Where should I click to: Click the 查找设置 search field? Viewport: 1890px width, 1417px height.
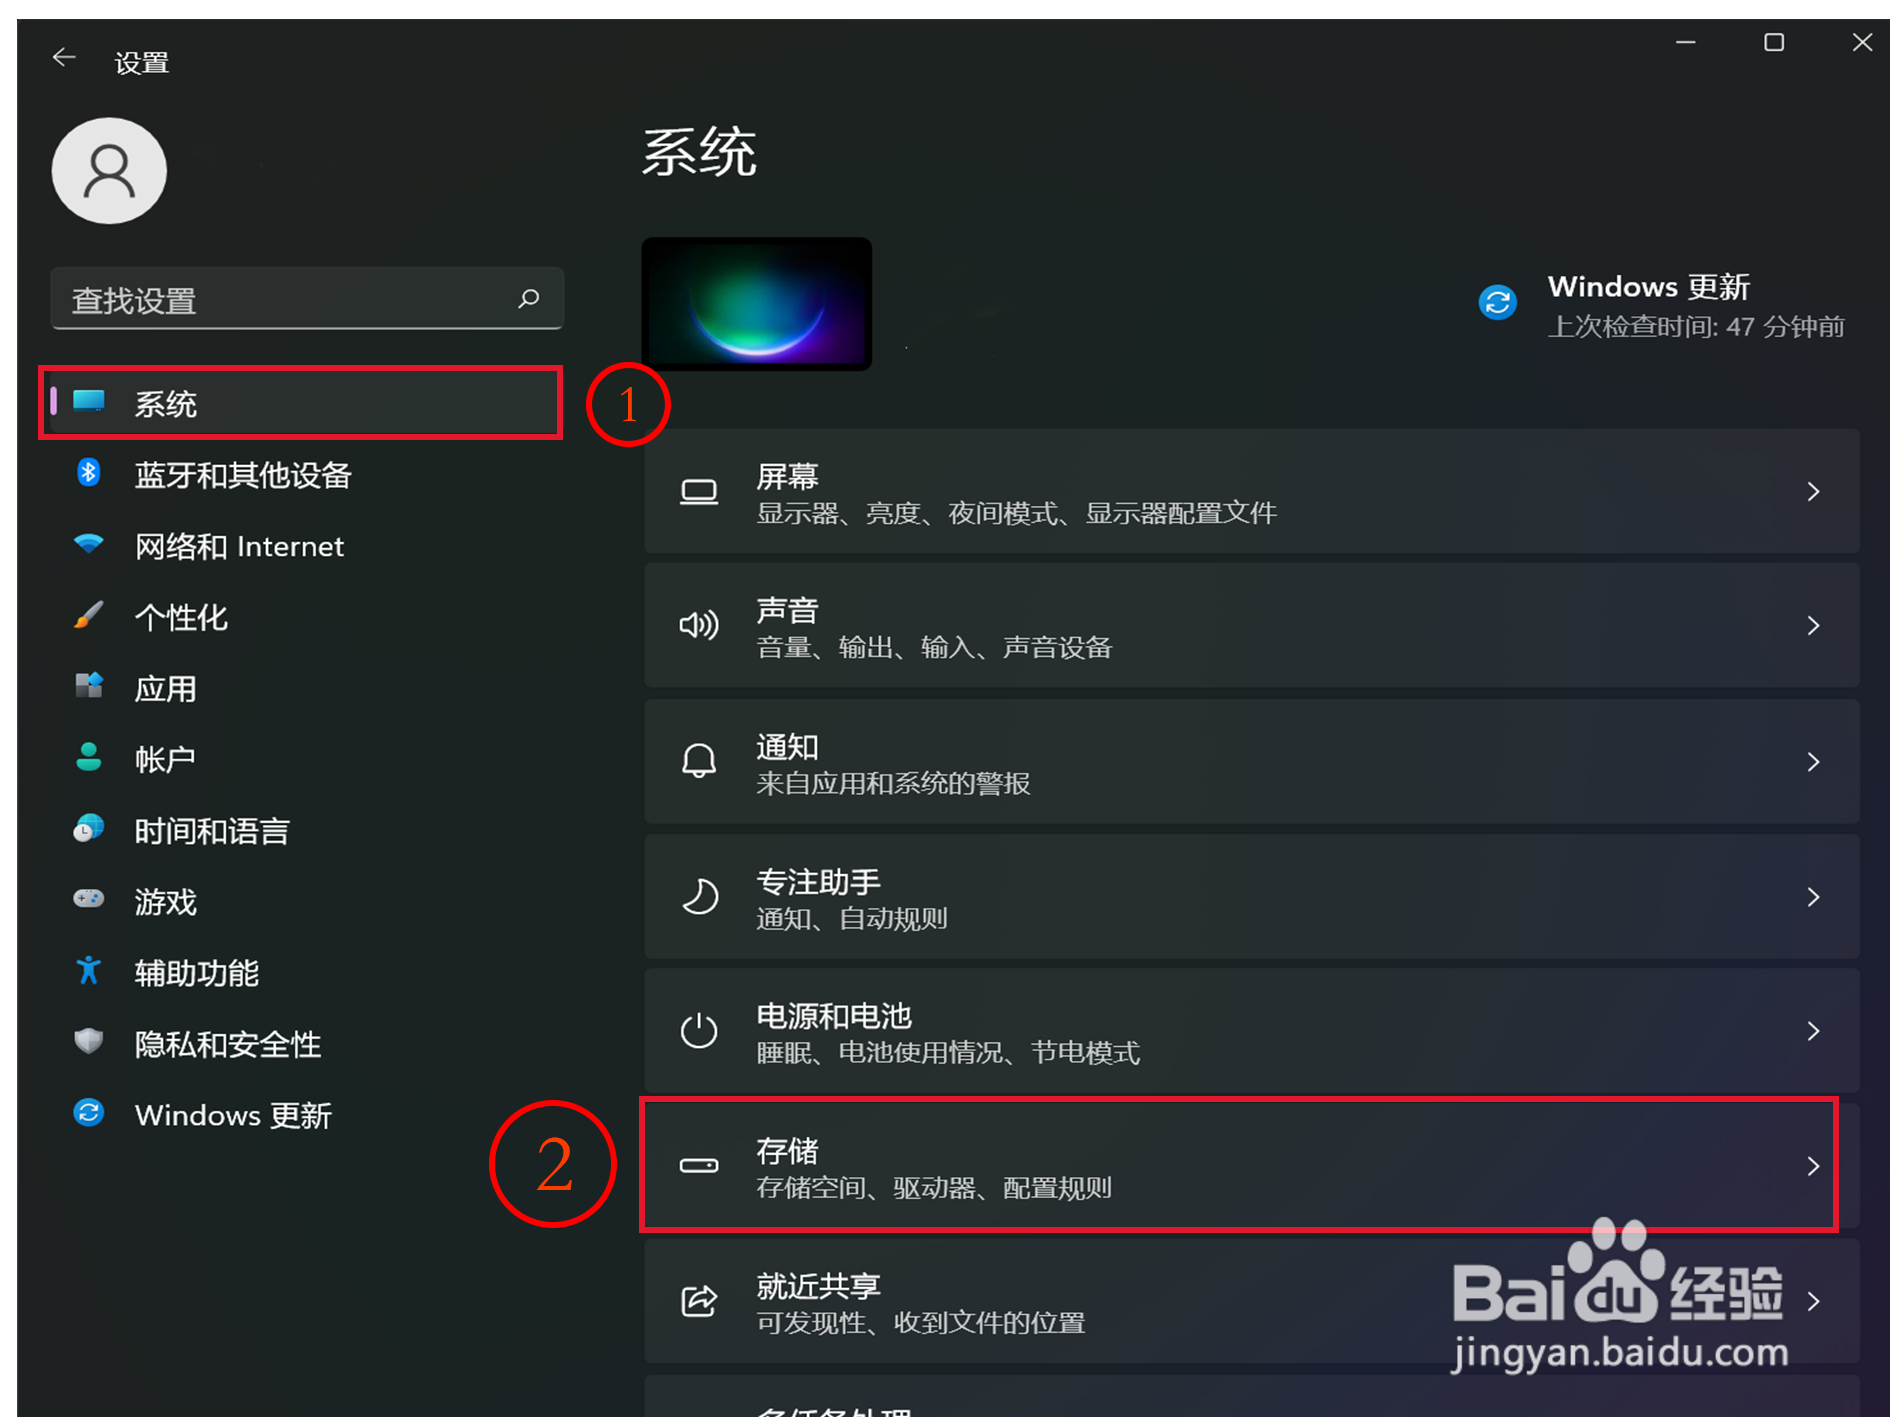coord(307,298)
